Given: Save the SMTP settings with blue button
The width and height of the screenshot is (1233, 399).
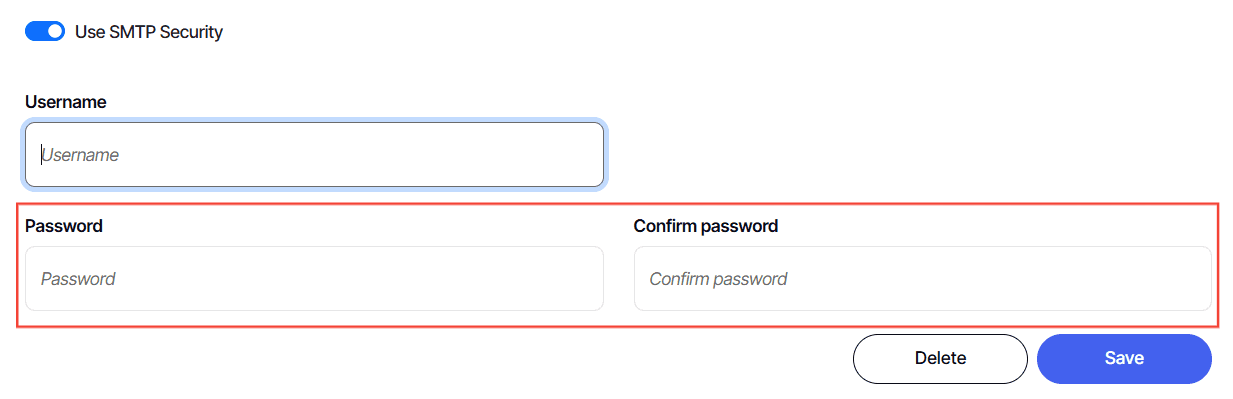Looking at the screenshot, I should click(1124, 358).
